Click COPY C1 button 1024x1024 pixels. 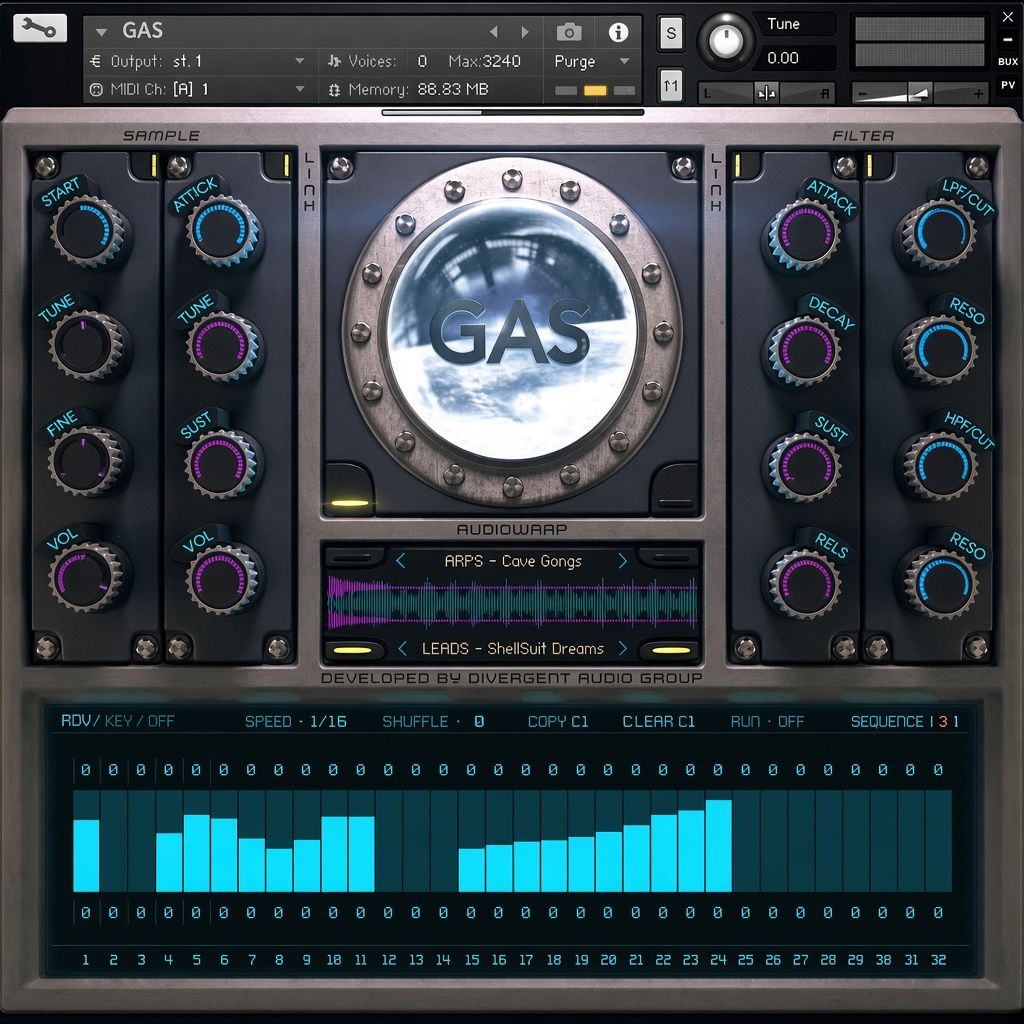558,722
